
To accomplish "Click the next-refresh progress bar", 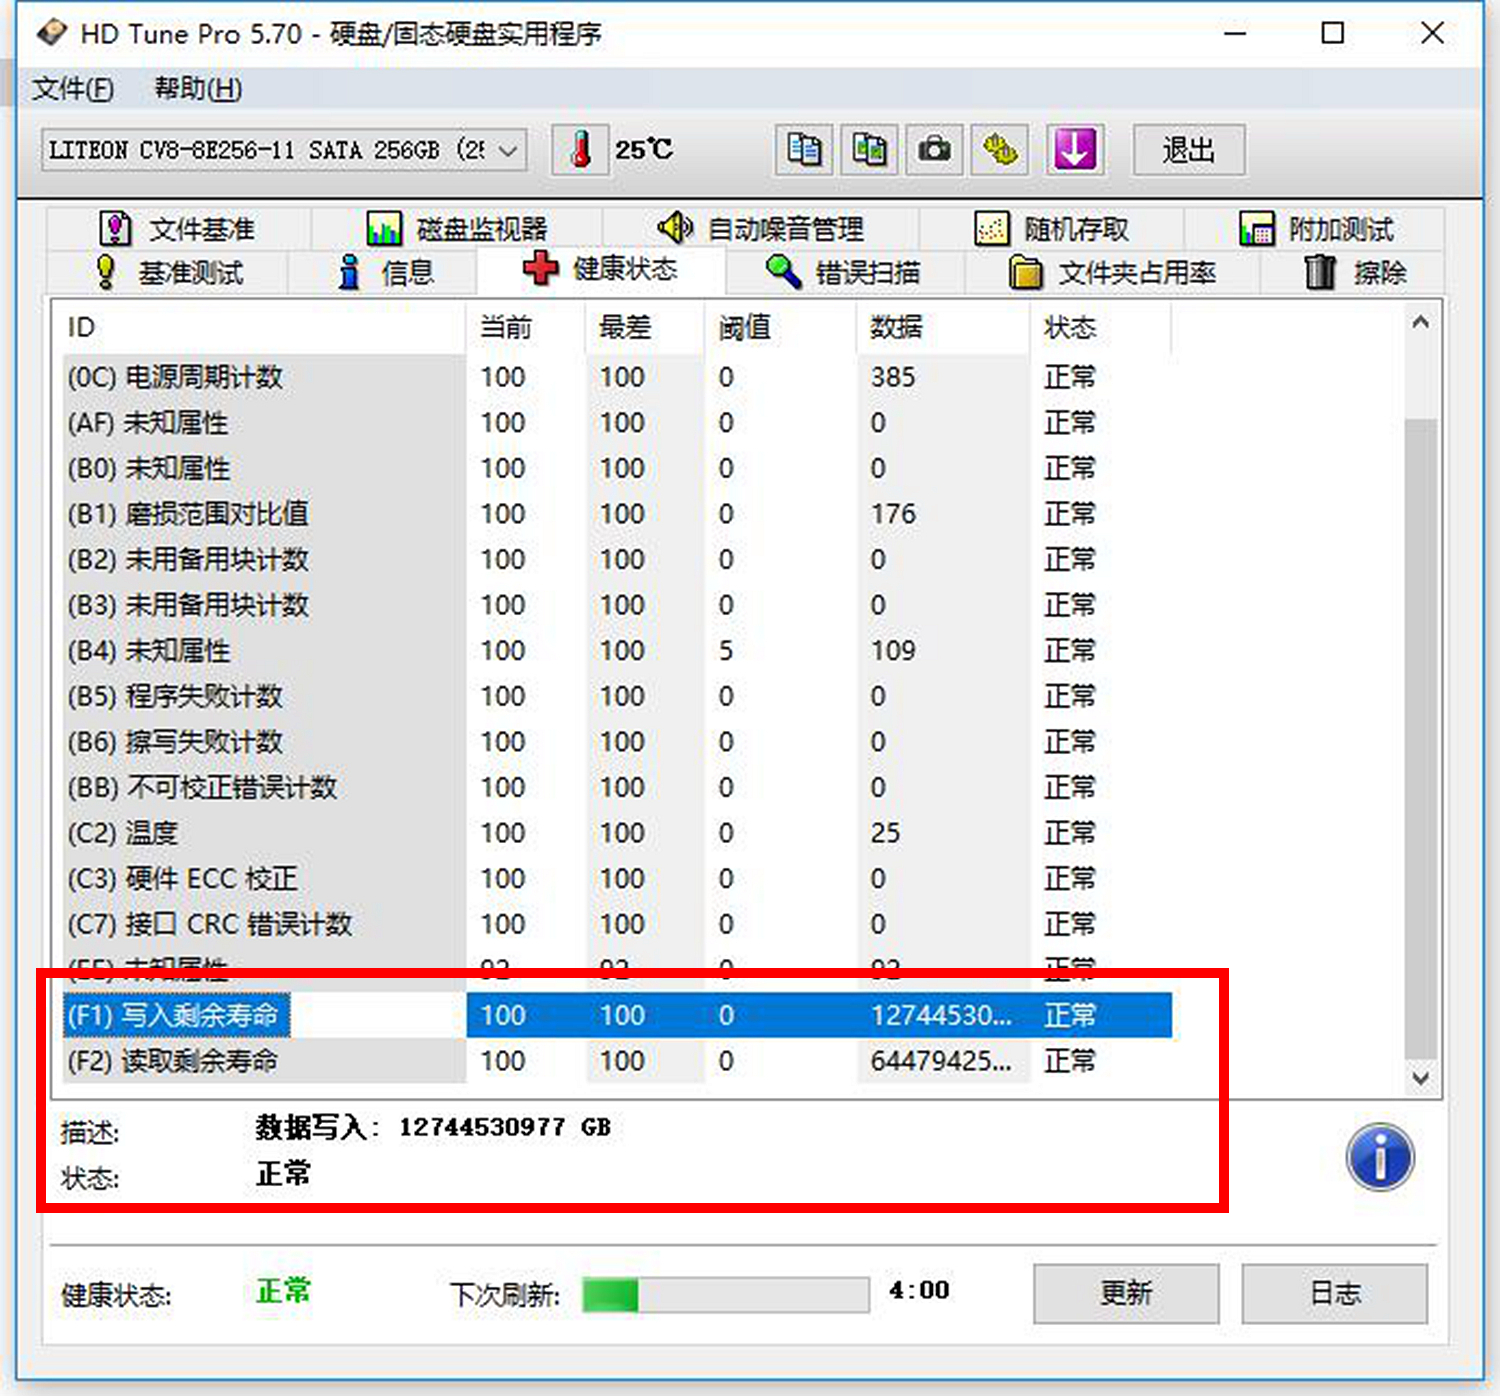I will point(726,1294).
